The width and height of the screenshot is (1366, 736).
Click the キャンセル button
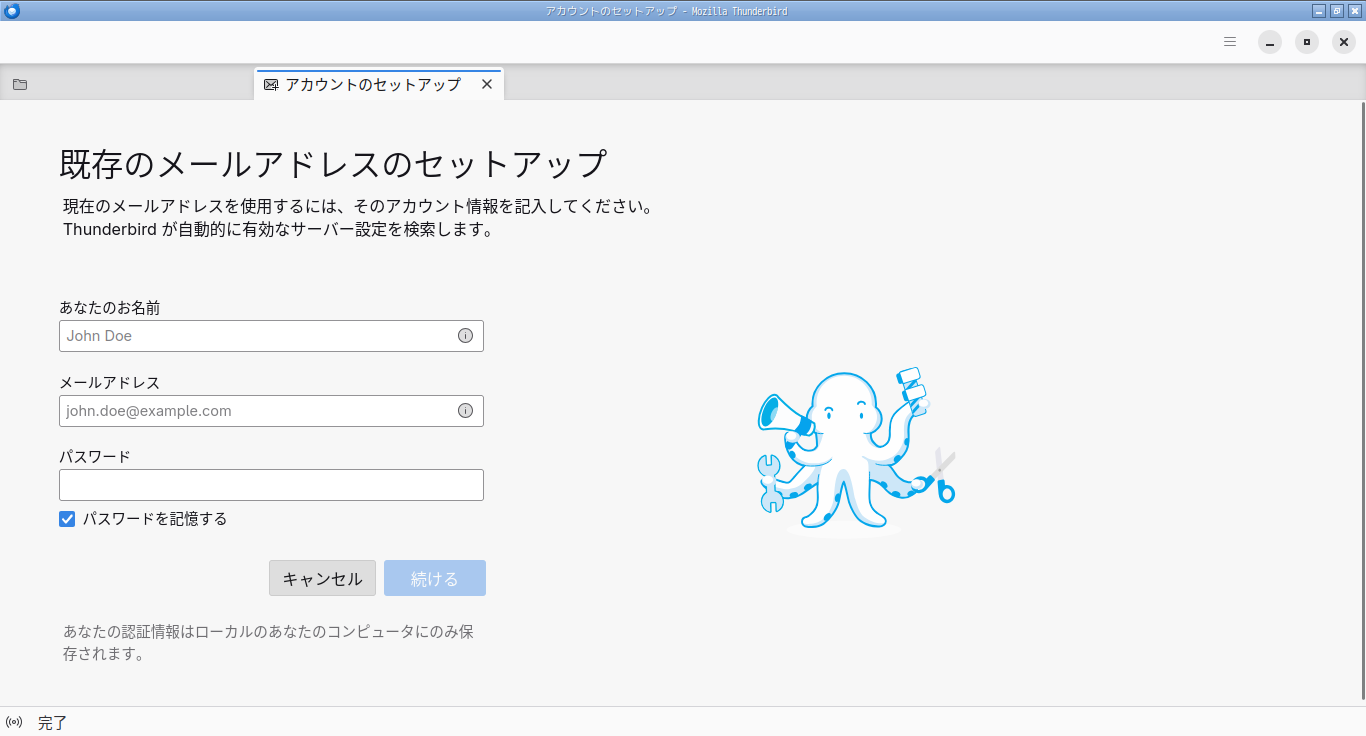coord(322,578)
